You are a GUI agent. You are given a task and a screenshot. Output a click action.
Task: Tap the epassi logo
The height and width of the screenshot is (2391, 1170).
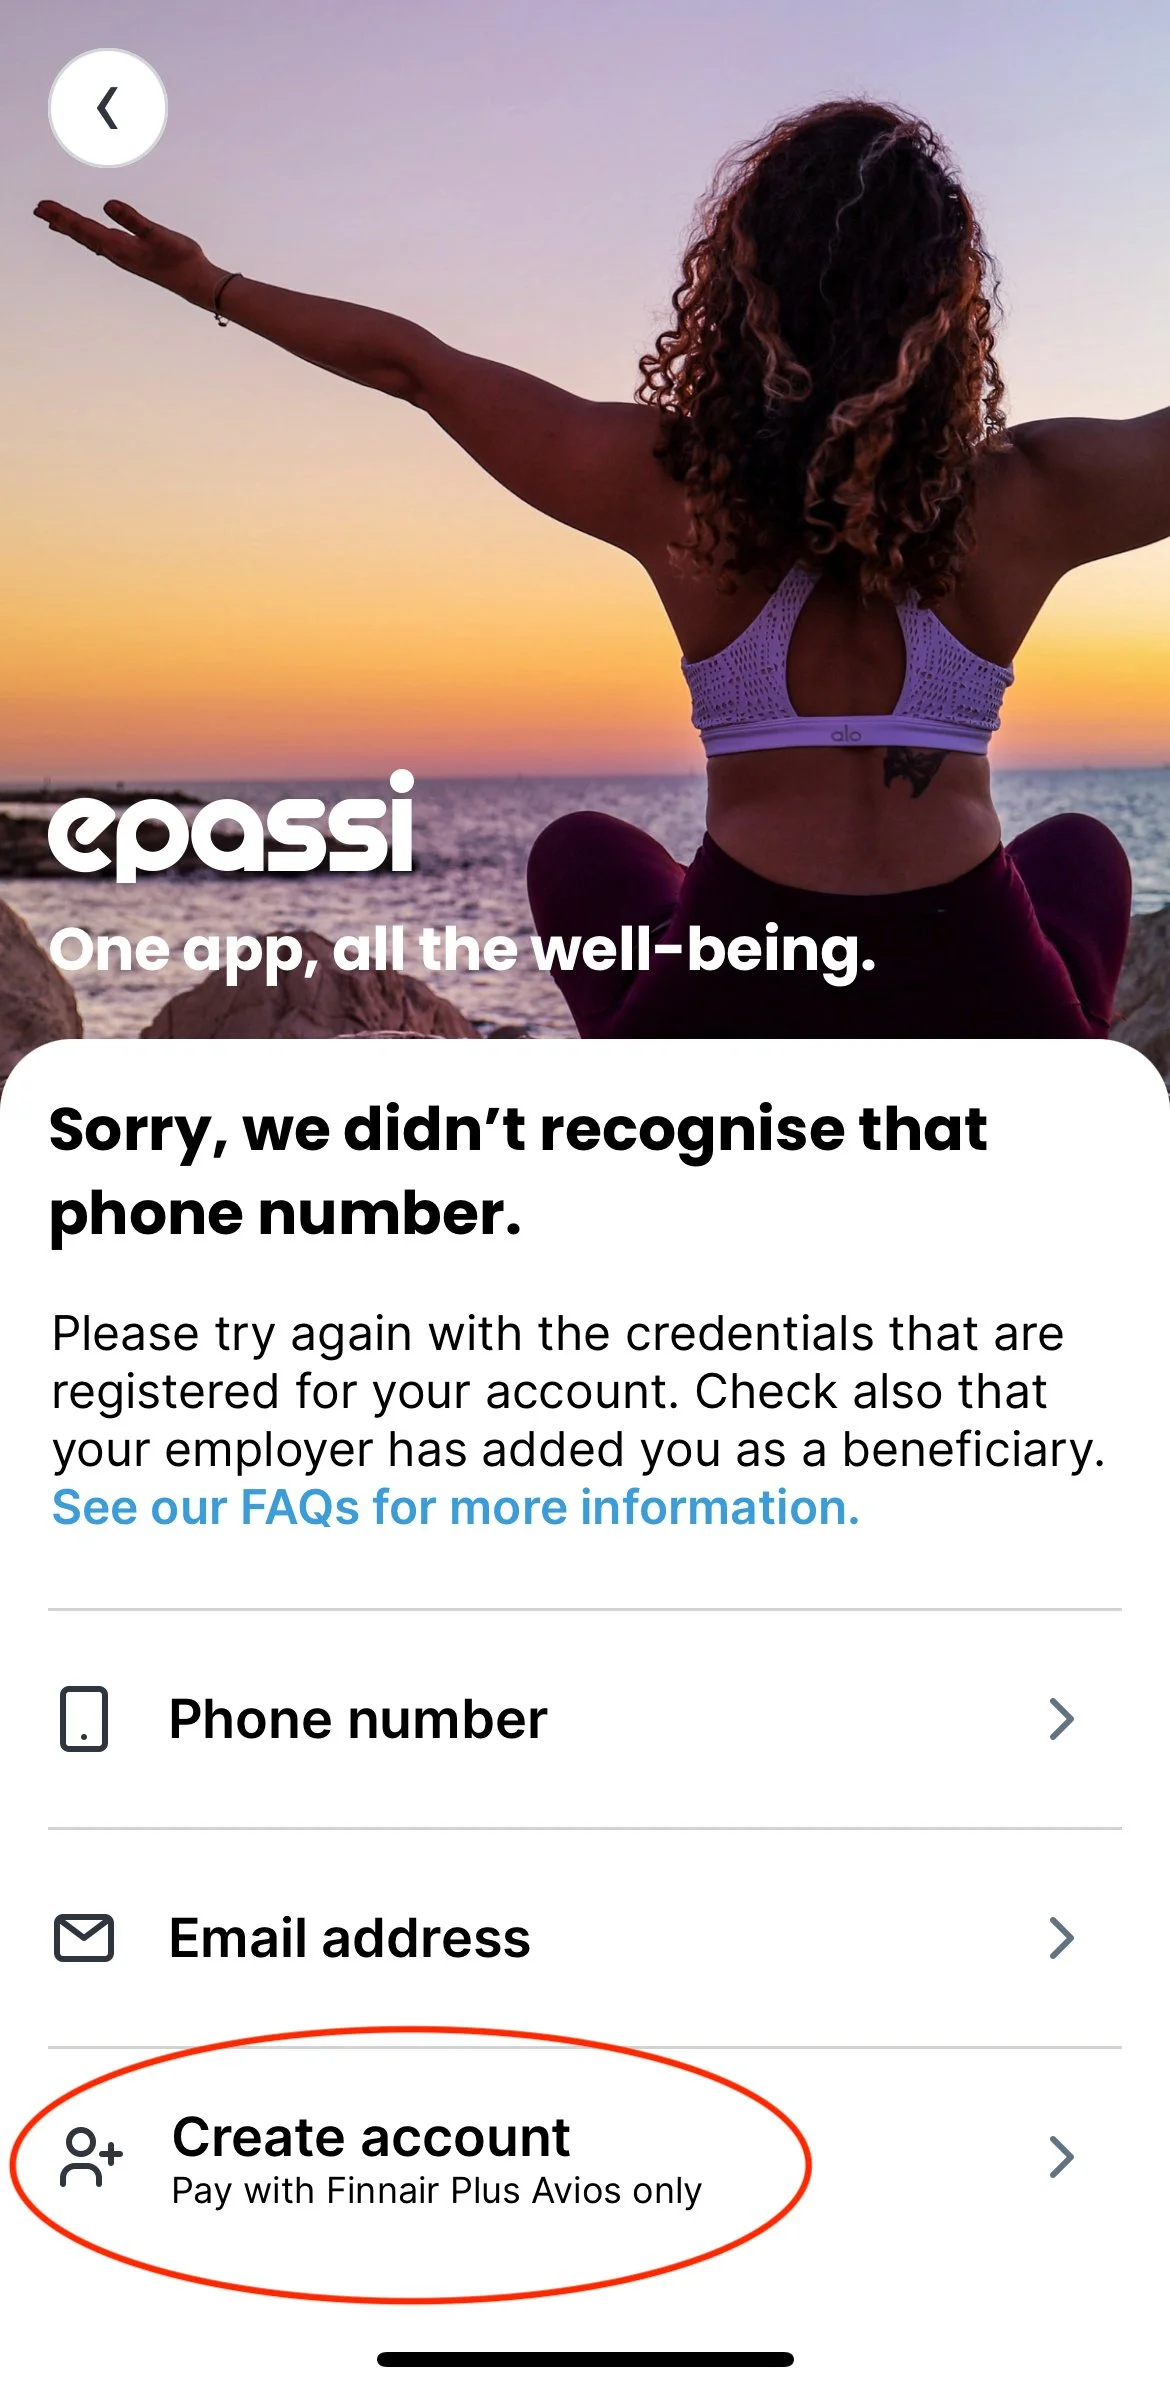tap(232, 826)
